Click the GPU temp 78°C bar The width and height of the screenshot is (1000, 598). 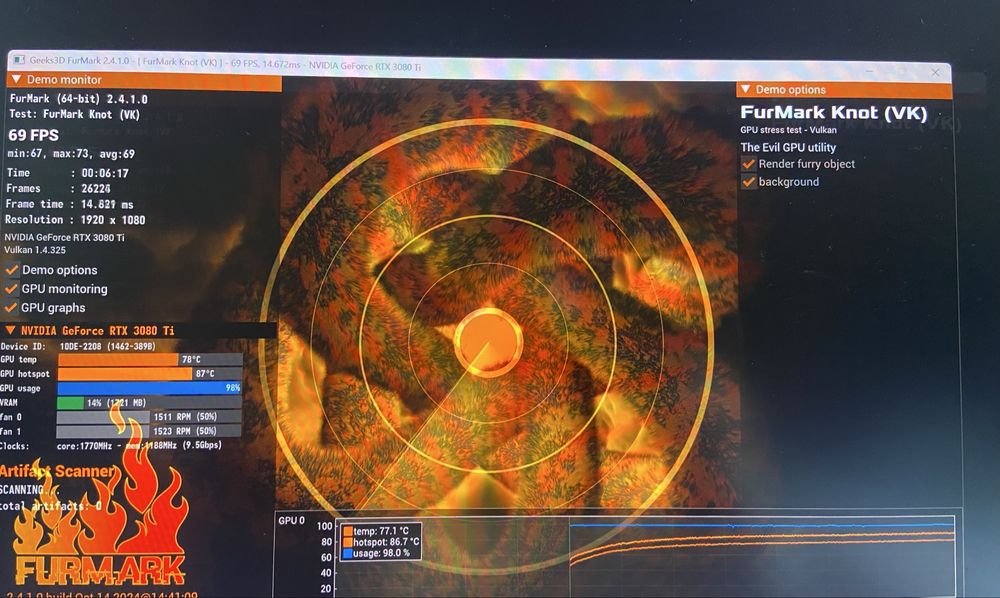point(150,360)
